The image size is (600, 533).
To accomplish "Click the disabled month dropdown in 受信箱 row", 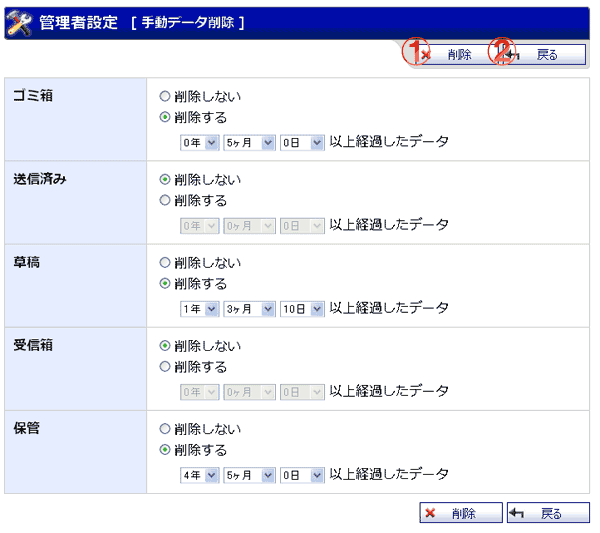I will click(x=249, y=392).
